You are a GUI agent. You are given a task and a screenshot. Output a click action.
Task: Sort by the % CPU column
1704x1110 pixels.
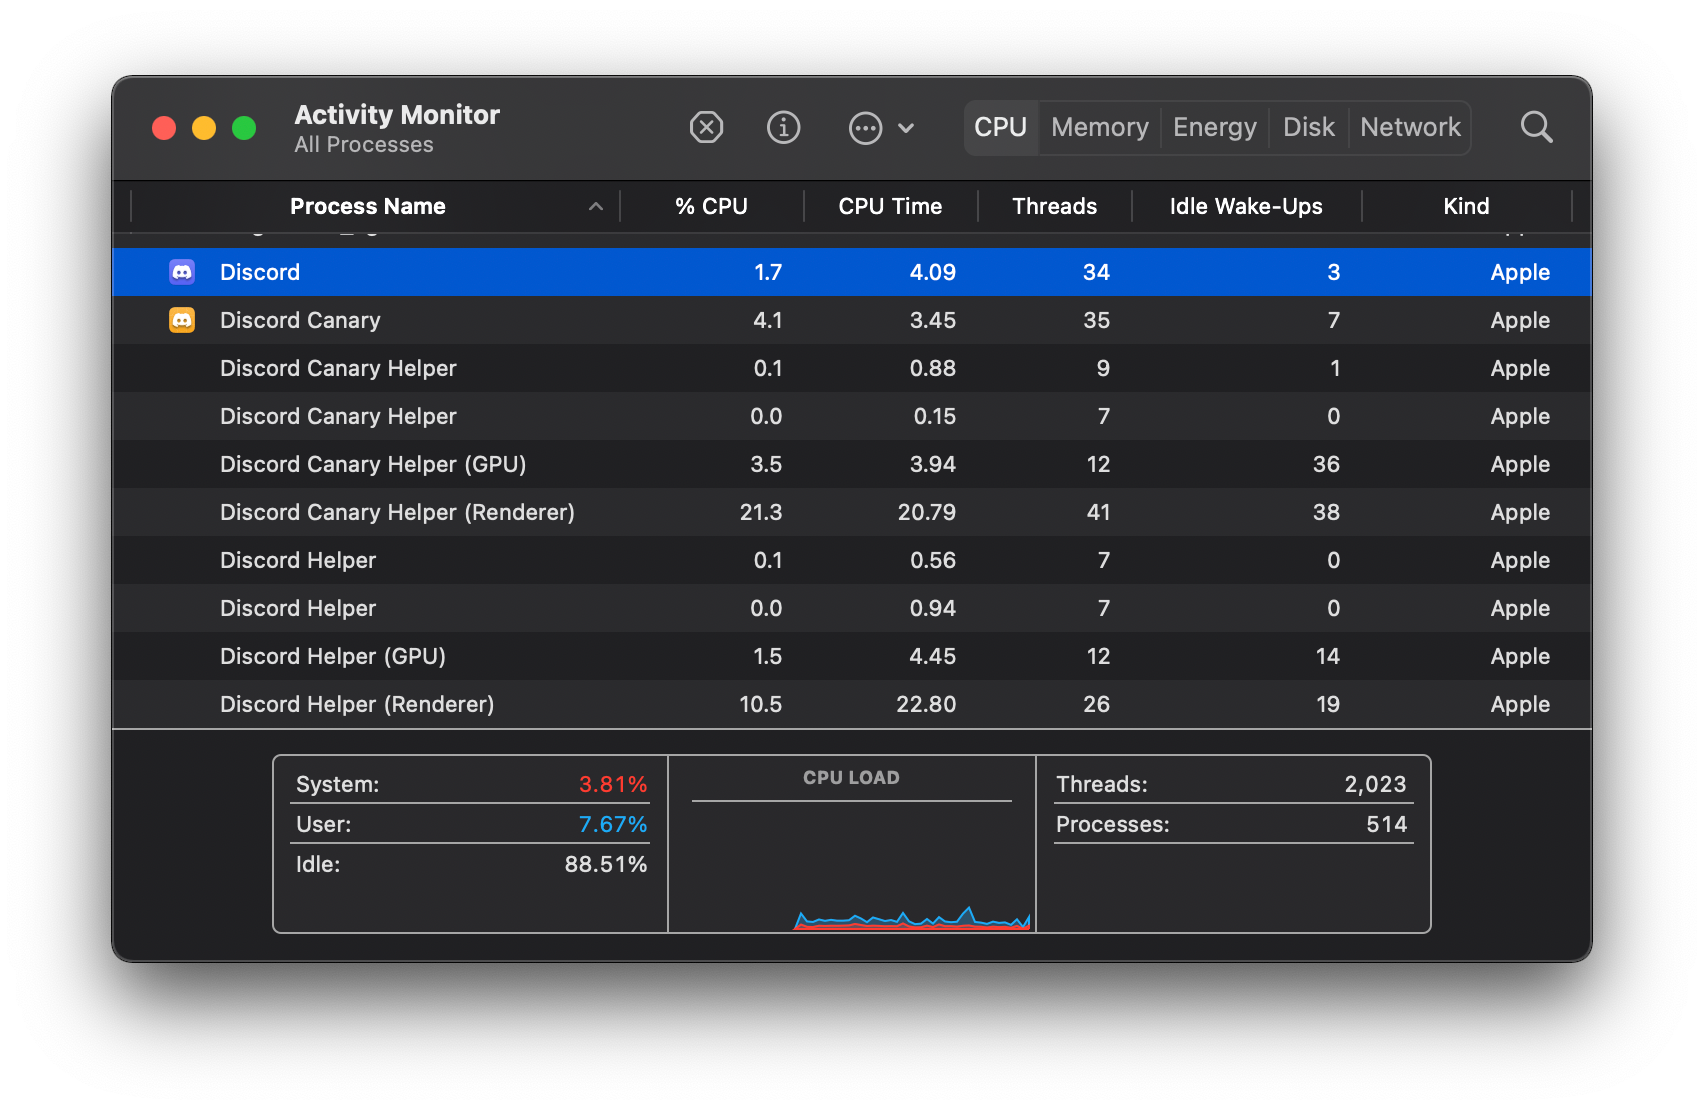pos(711,206)
